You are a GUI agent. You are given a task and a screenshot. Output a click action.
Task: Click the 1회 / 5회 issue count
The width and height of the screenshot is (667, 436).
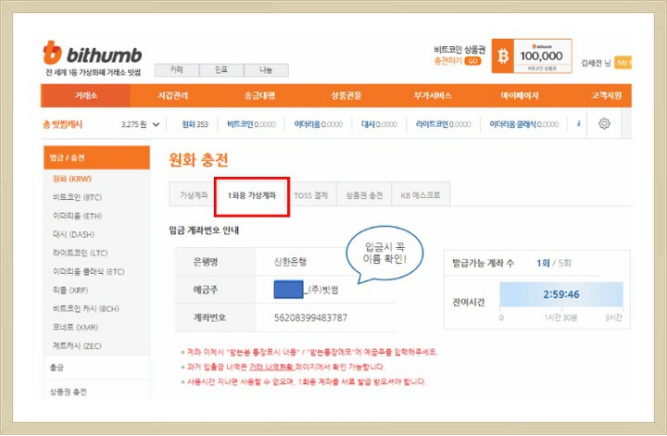click(554, 263)
